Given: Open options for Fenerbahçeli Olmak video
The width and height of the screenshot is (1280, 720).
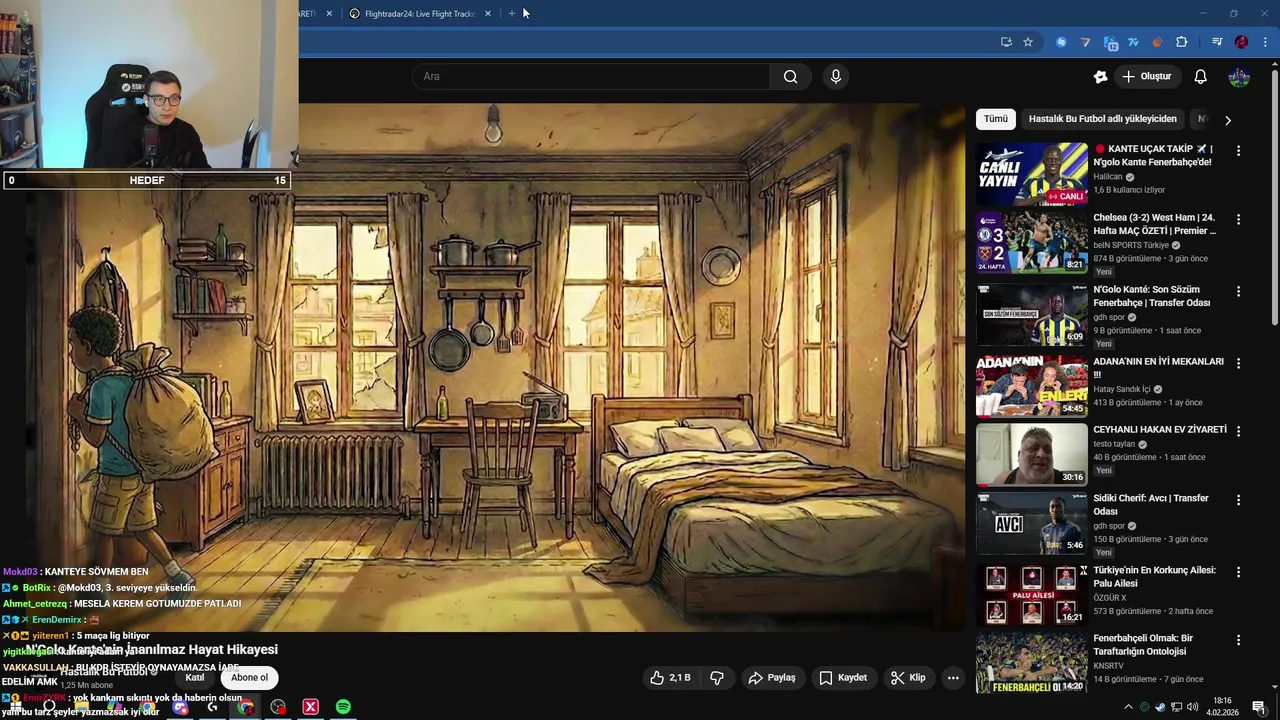Looking at the screenshot, I should [1238, 640].
